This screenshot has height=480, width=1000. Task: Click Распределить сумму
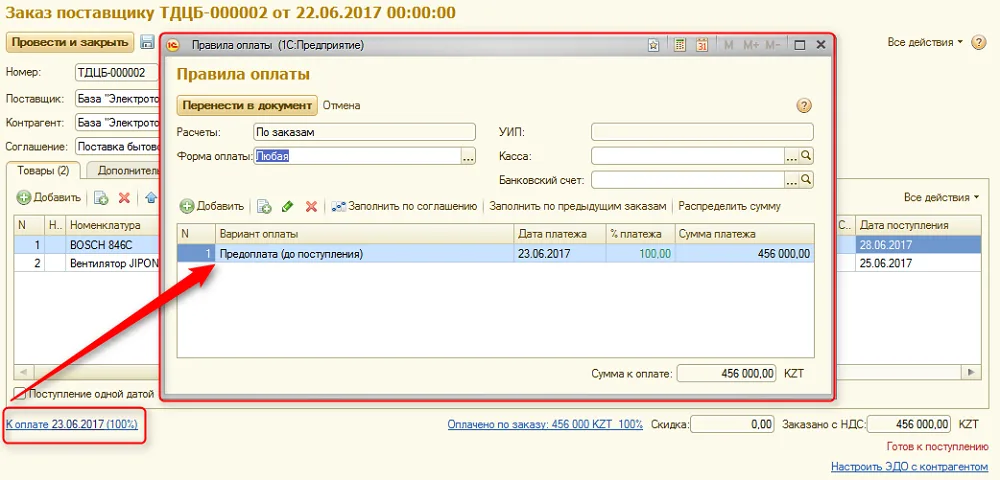pos(730,206)
